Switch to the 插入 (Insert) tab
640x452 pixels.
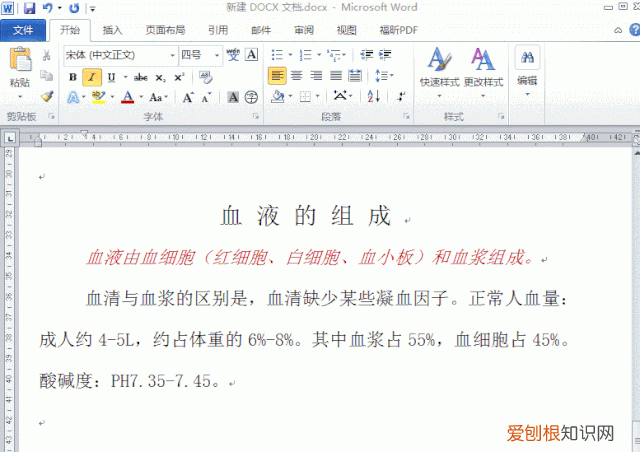(x=112, y=30)
